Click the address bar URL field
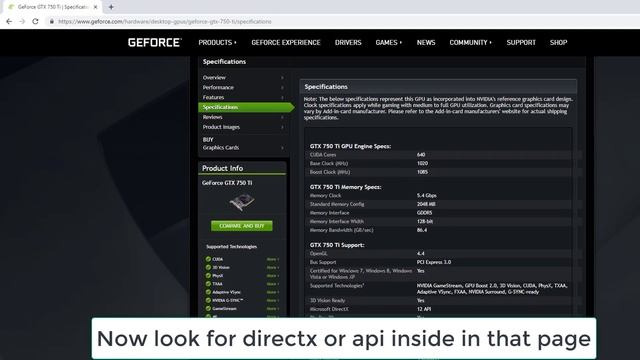The image size is (640, 360). click(x=164, y=22)
